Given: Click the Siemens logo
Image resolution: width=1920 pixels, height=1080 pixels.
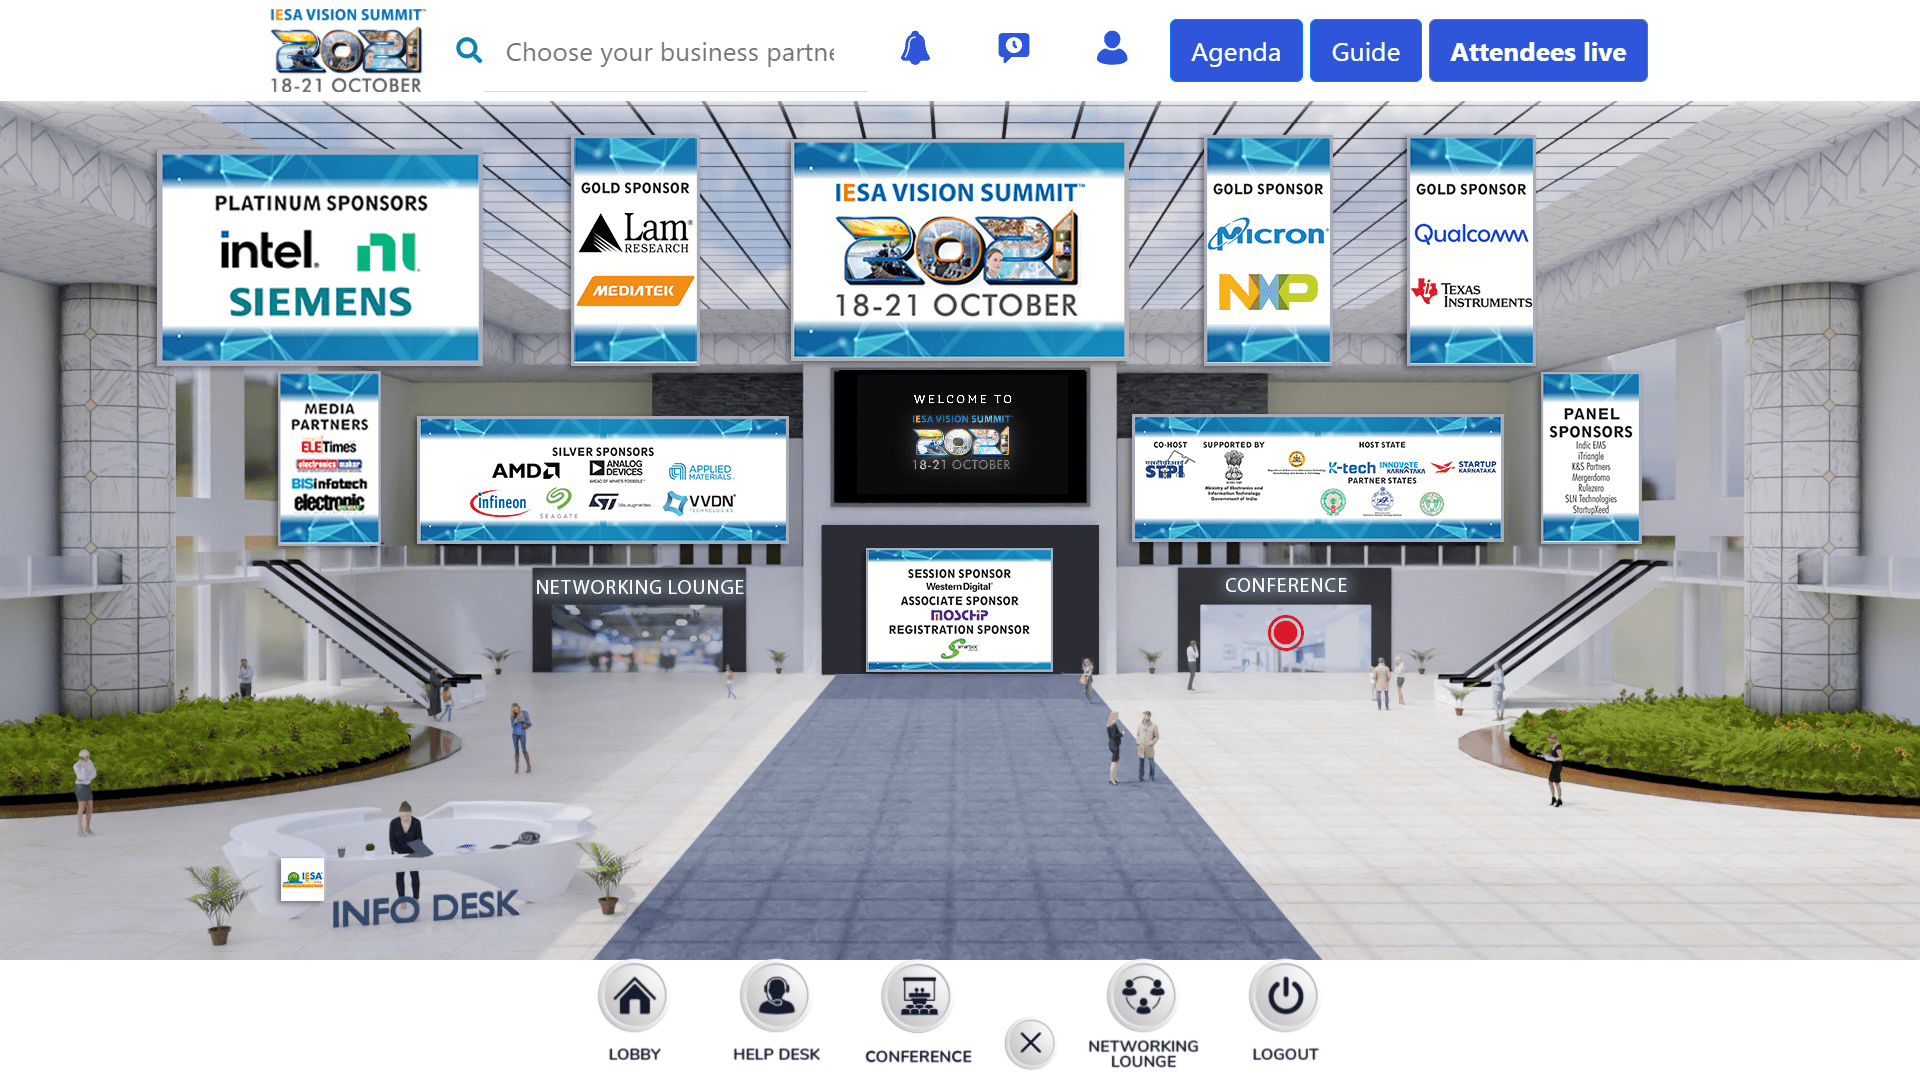Looking at the screenshot, I should (320, 302).
